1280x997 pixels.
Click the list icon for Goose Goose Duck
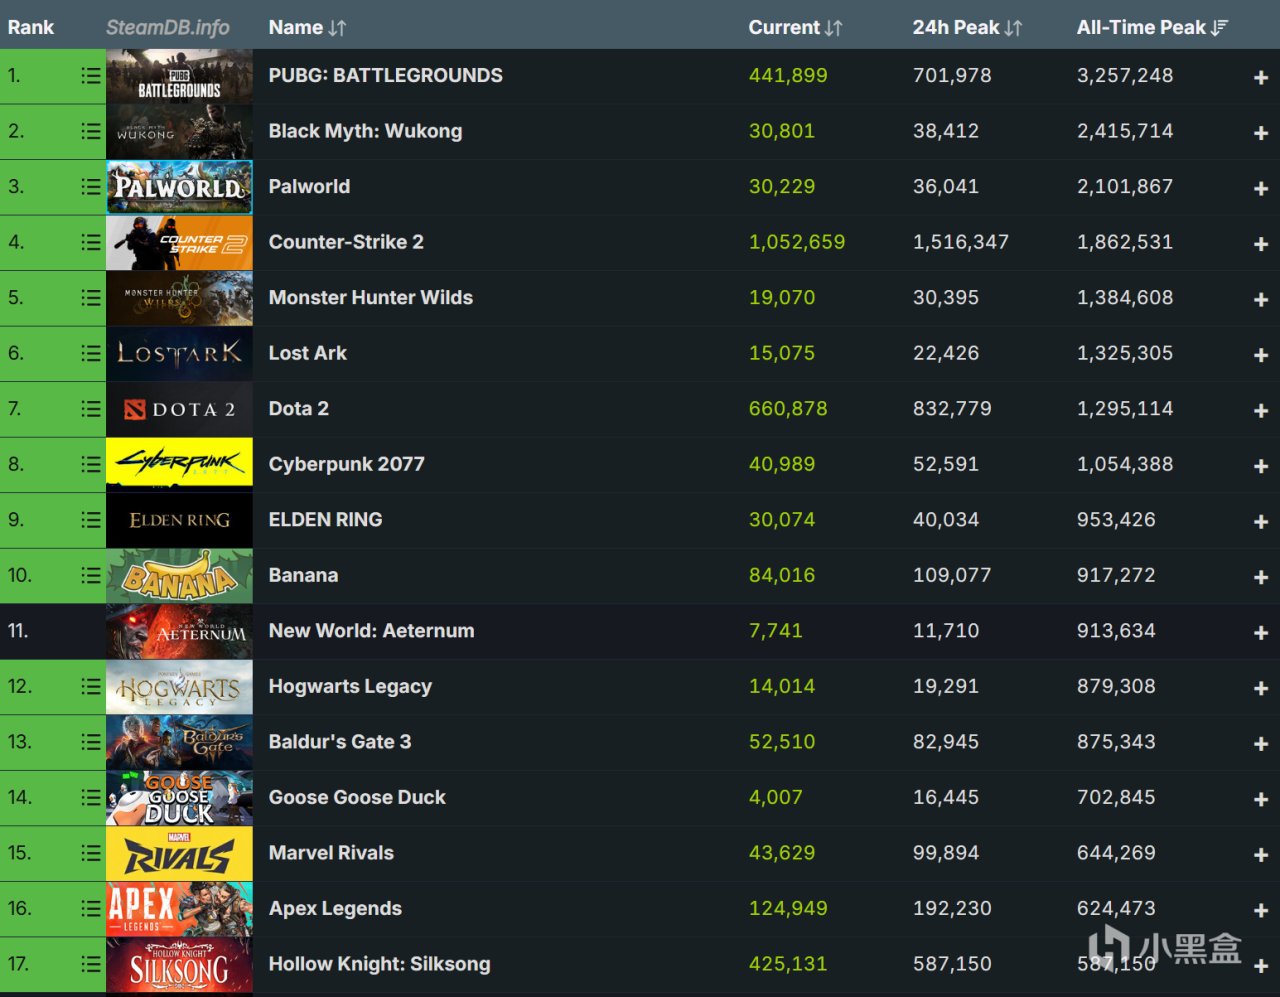pyautogui.click(x=91, y=797)
